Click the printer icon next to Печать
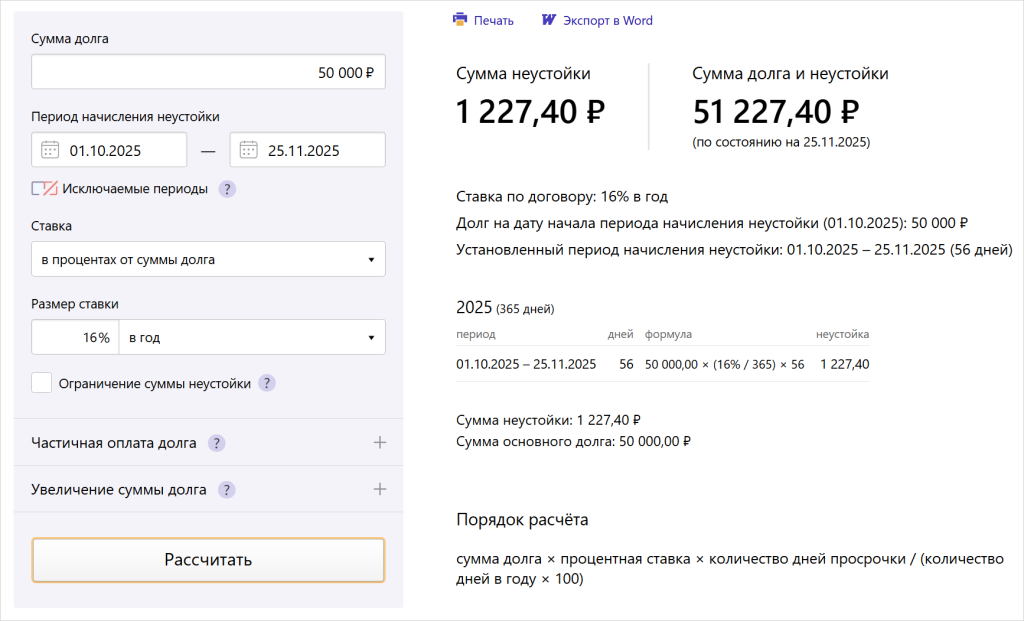 click(460, 20)
